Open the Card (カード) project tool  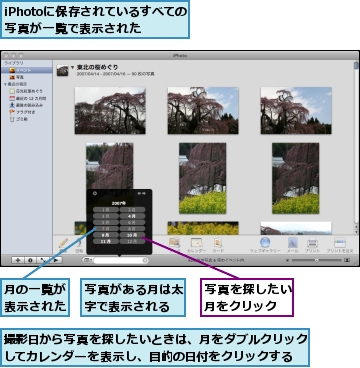pos(218,245)
